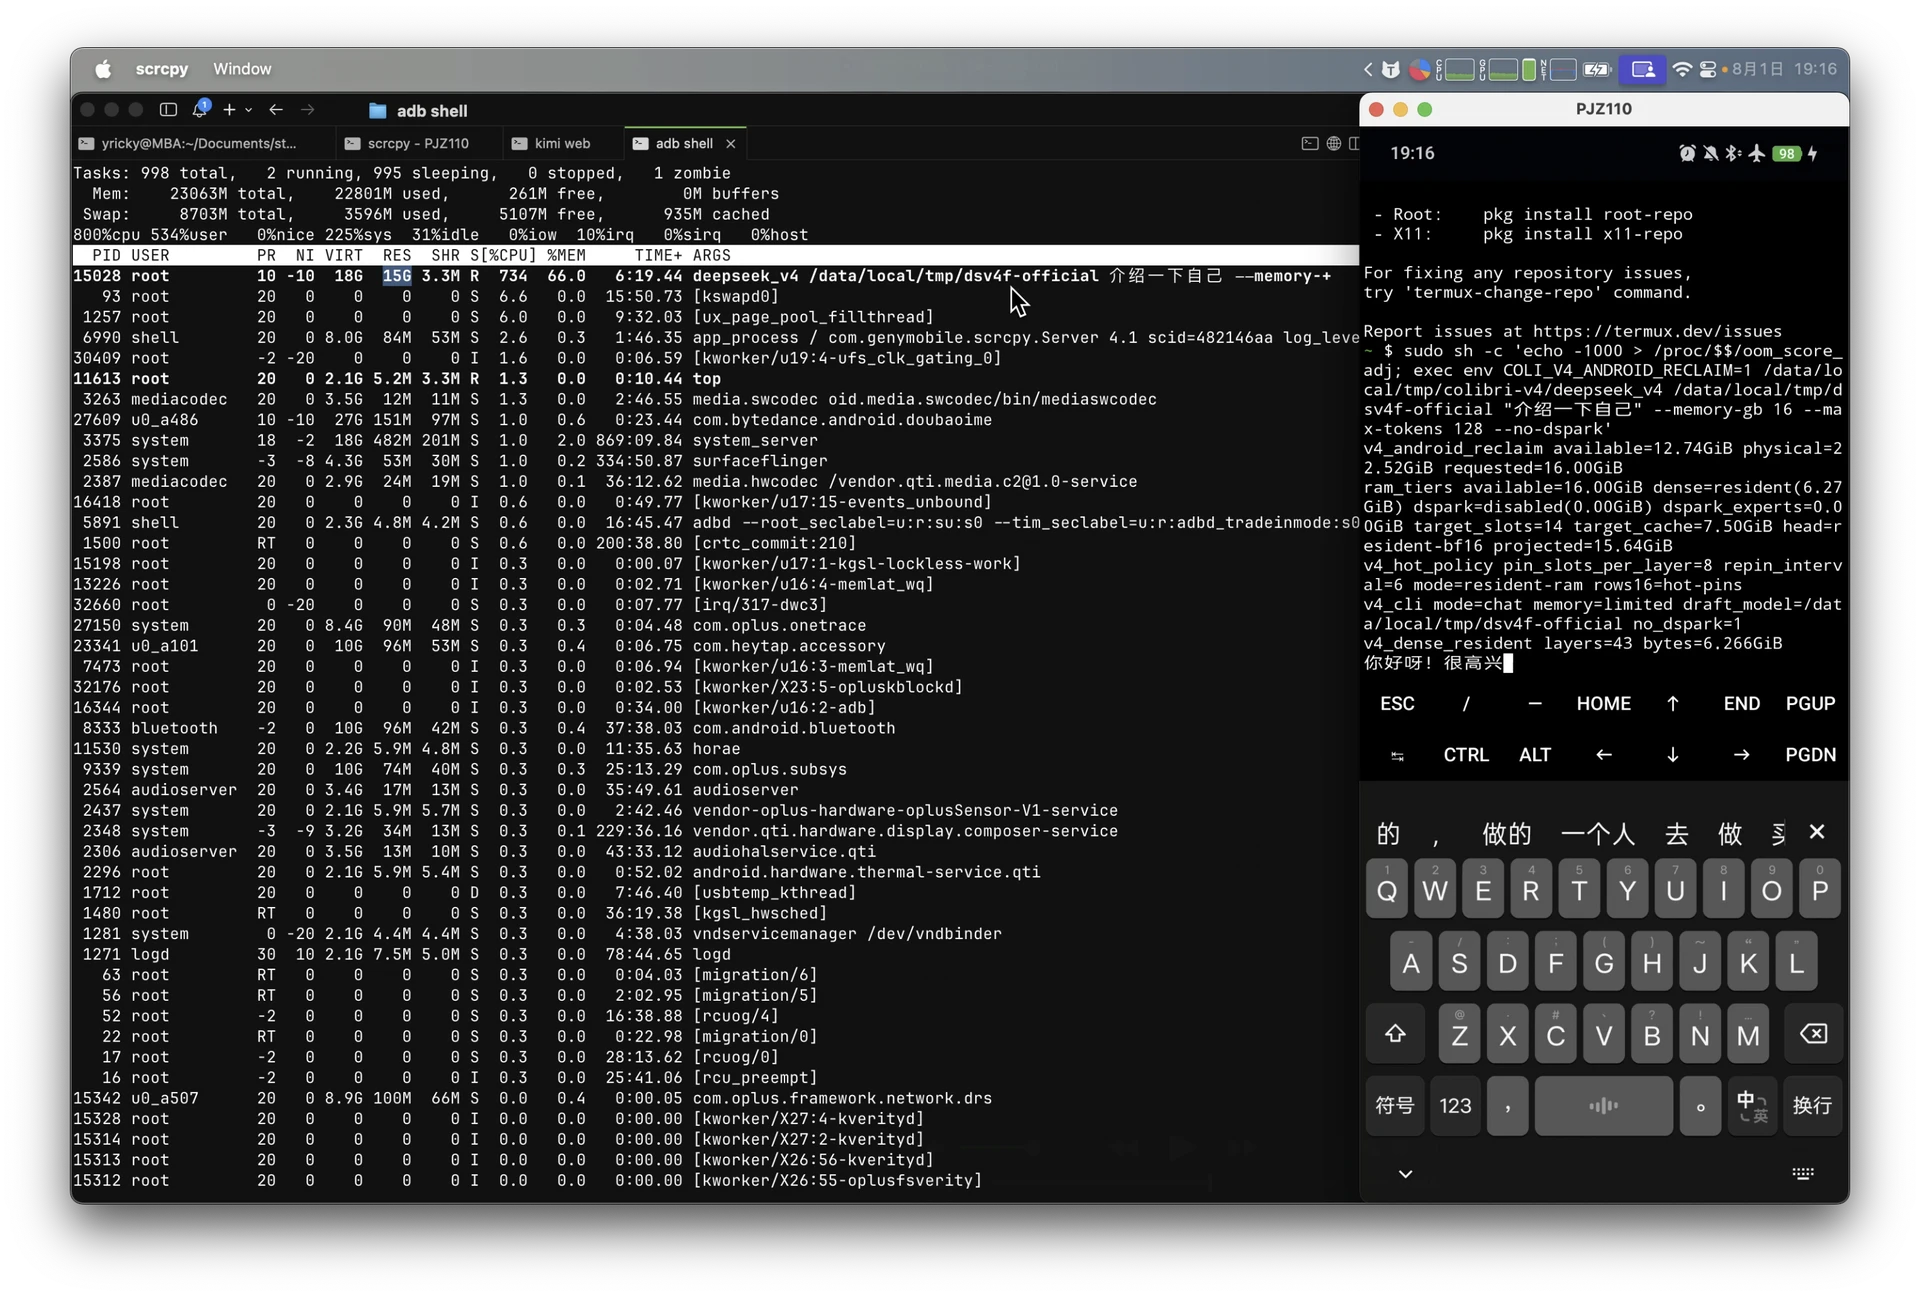The image size is (1920, 1297).
Task: Tap the backspace key on keyboard
Action: (1812, 1033)
